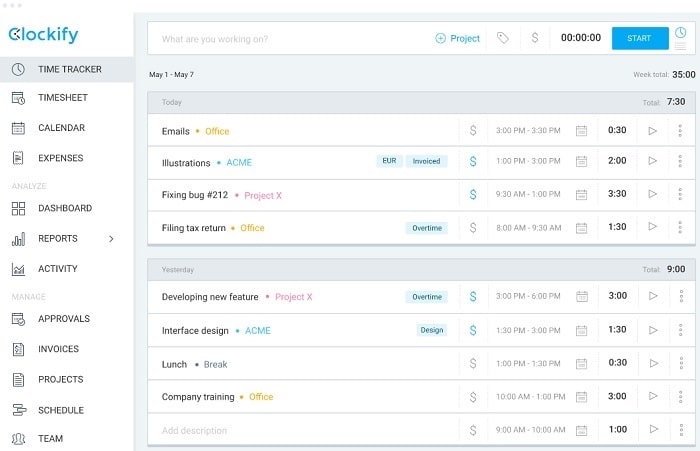Open the Project picker in tracker bar
The image size is (700, 451).
[x=458, y=38]
